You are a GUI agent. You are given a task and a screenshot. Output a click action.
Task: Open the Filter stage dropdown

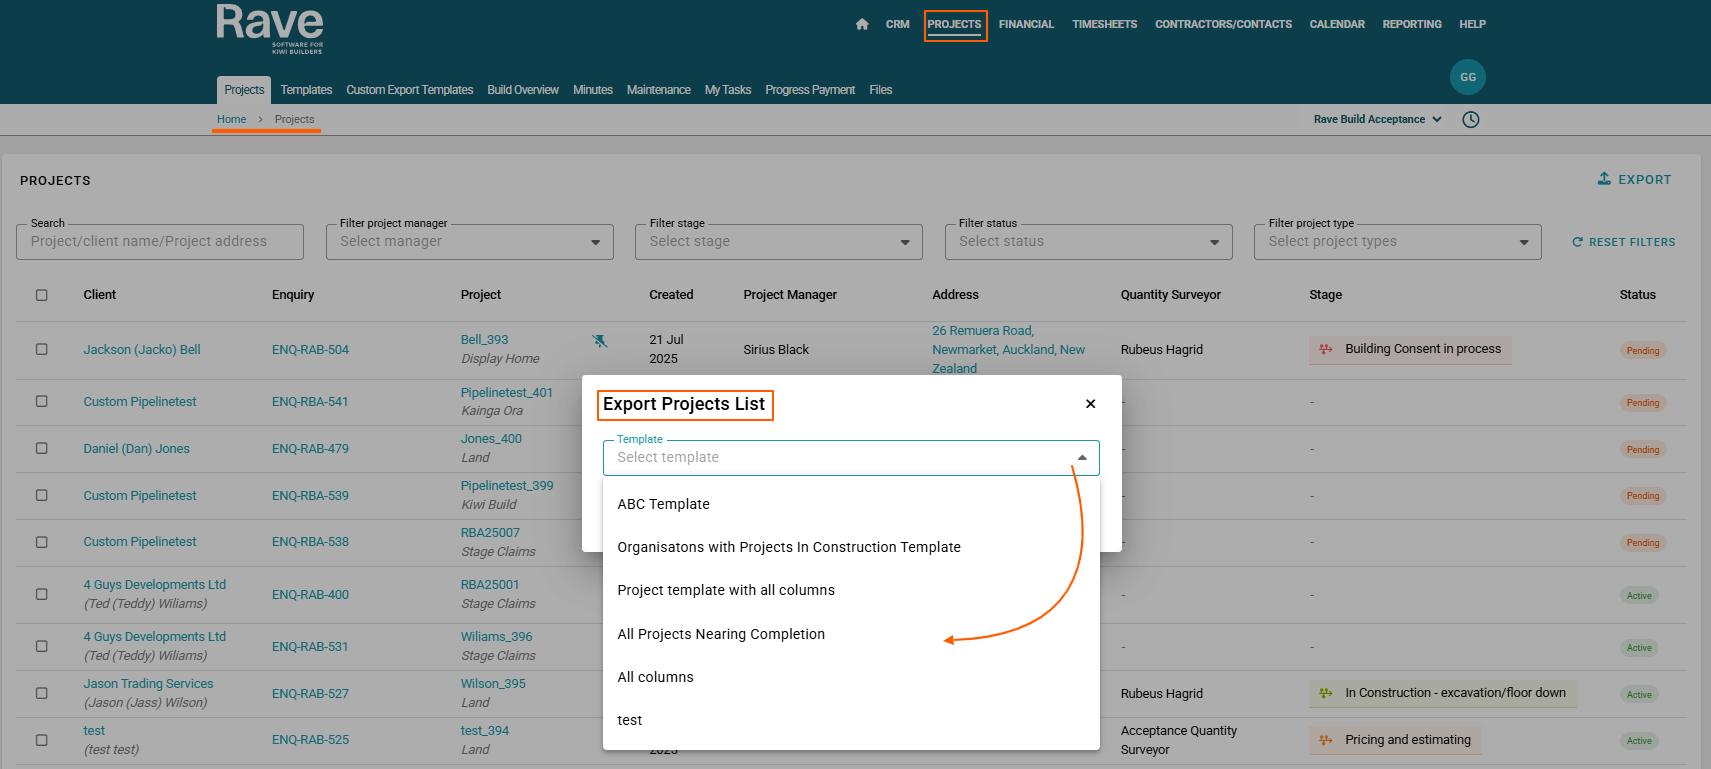[x=778, y=242]
